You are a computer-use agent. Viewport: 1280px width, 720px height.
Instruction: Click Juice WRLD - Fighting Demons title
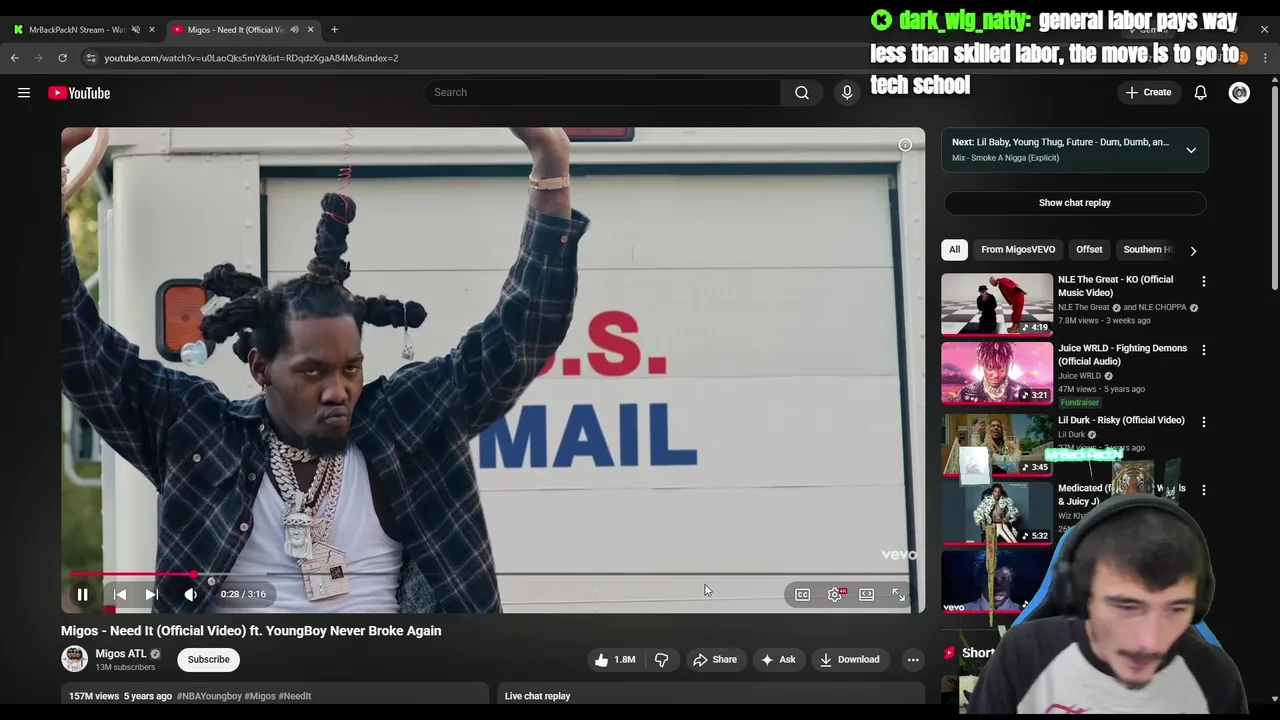point(1122,355)
